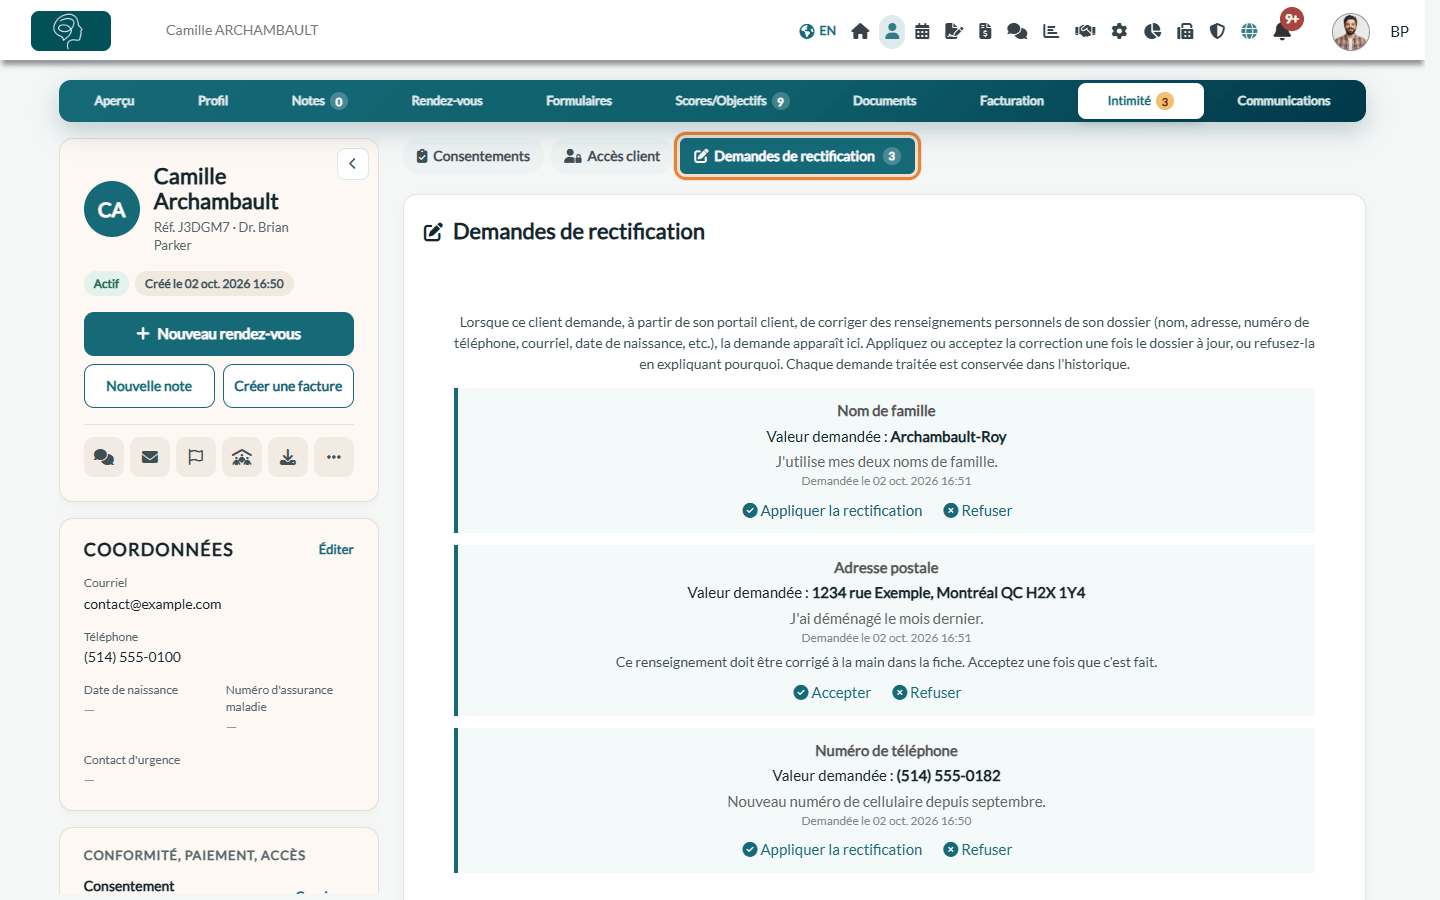Click the envelope icon in the client card

click(x=150, y=457)
